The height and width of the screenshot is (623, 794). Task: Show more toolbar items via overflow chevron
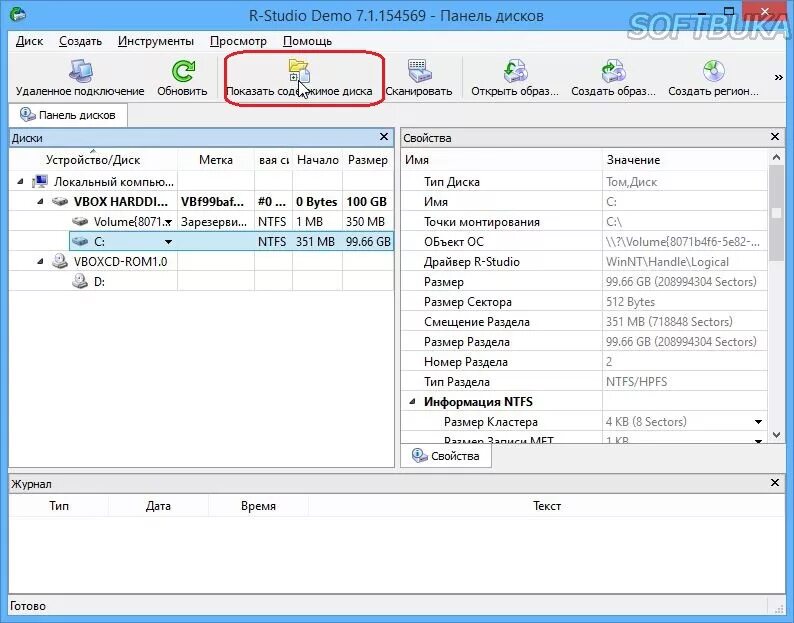(779, 77)
